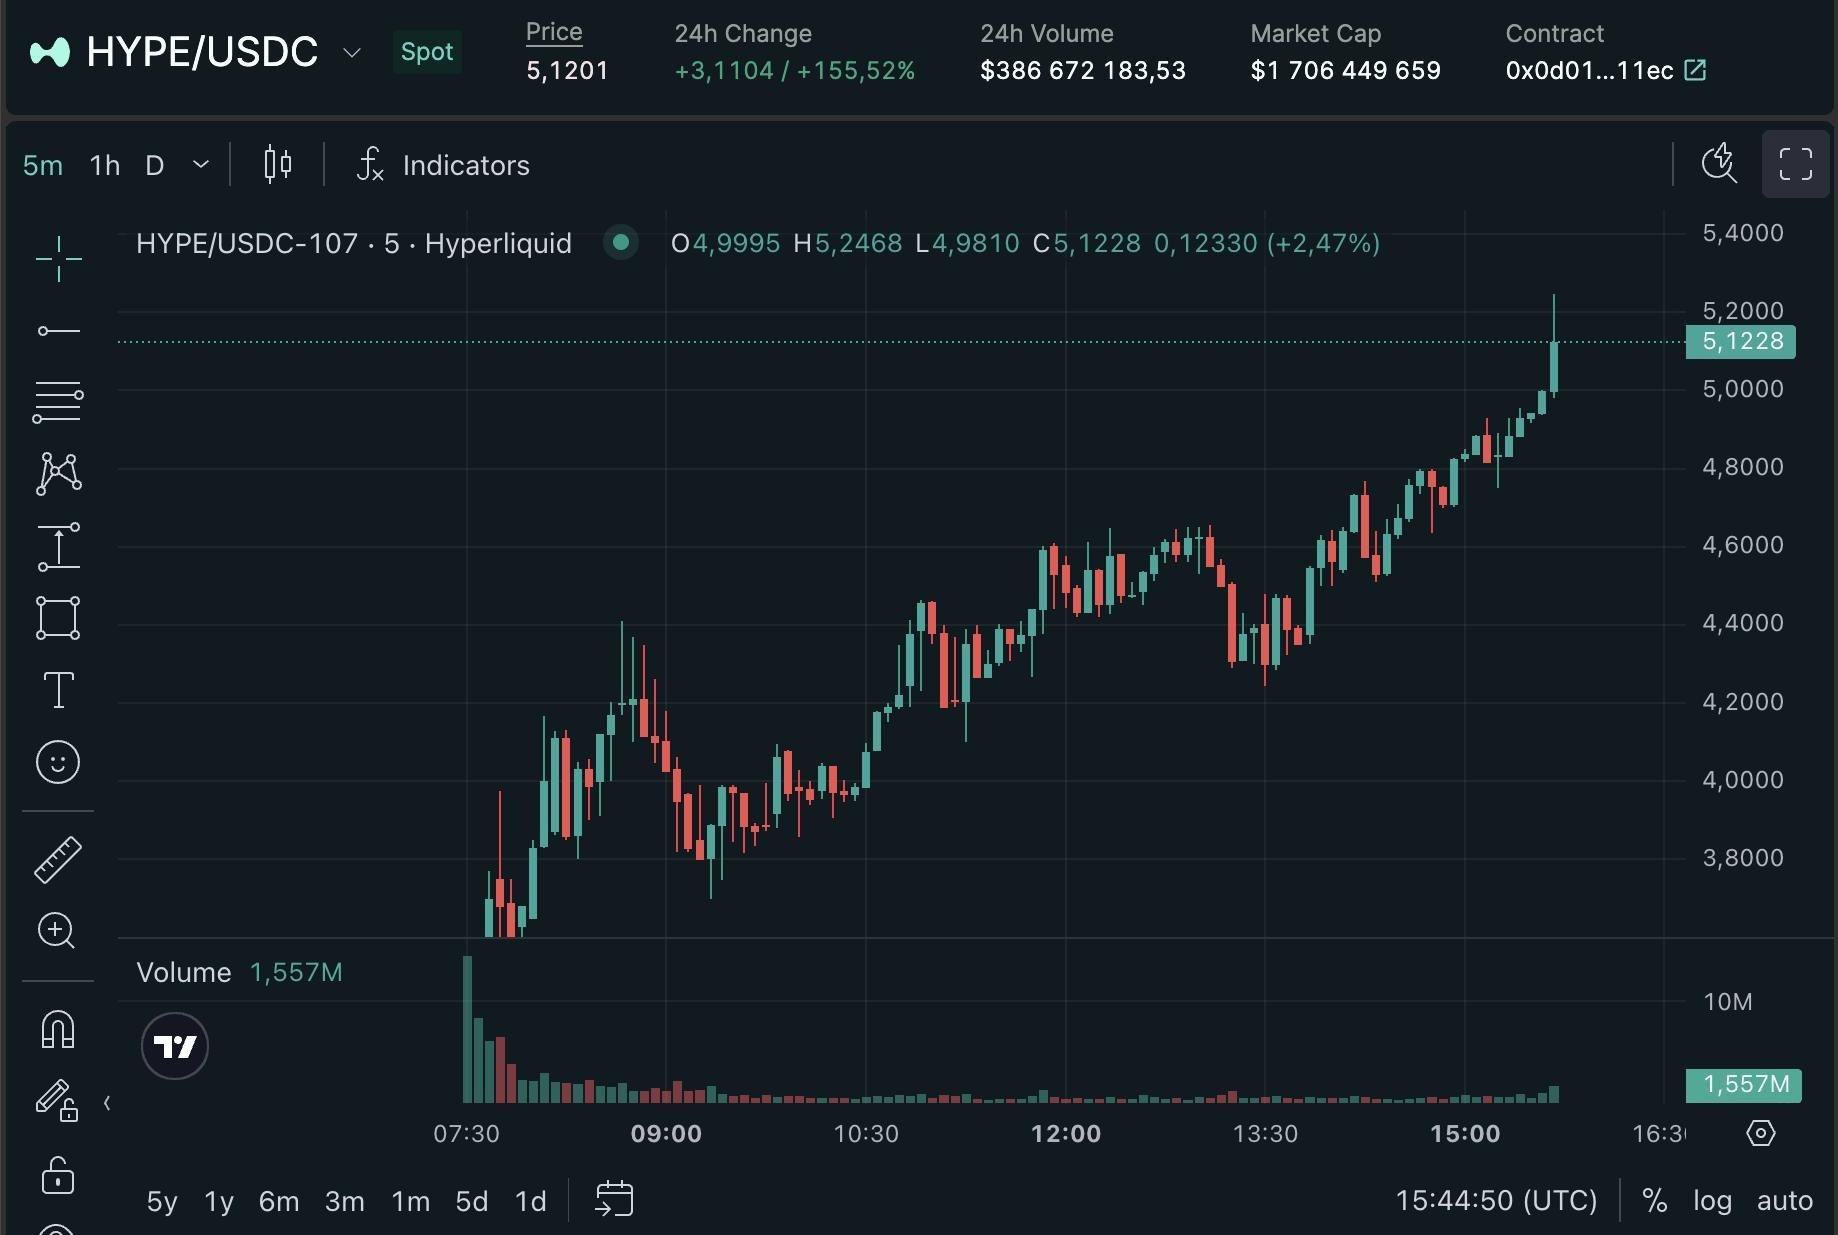The image size is (1838, 1235).
Task: Toggle magnet mode snapping
Action: (x=58, y=1029)
